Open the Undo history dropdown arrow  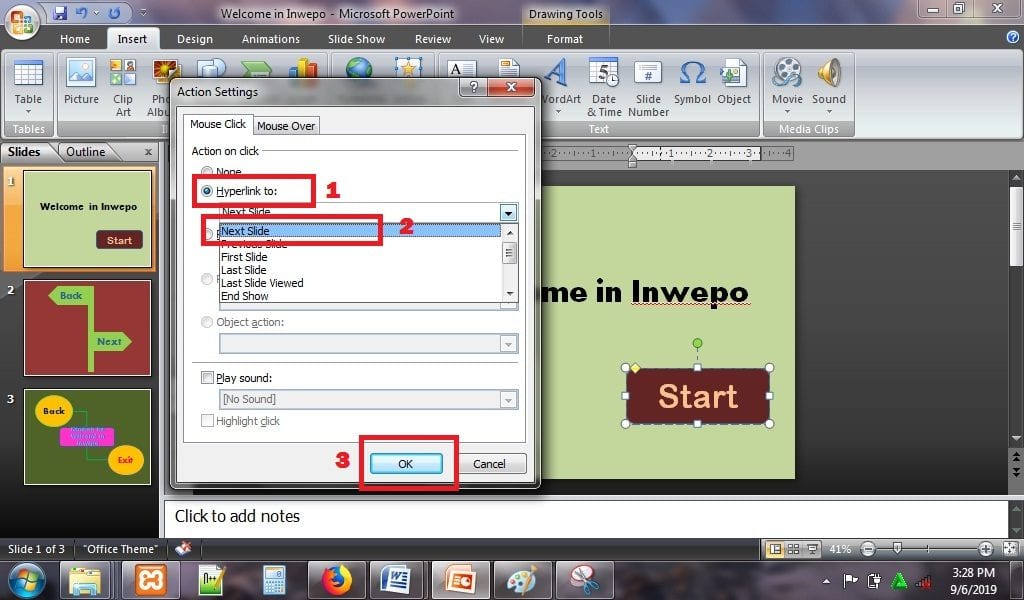pos(95,12)
